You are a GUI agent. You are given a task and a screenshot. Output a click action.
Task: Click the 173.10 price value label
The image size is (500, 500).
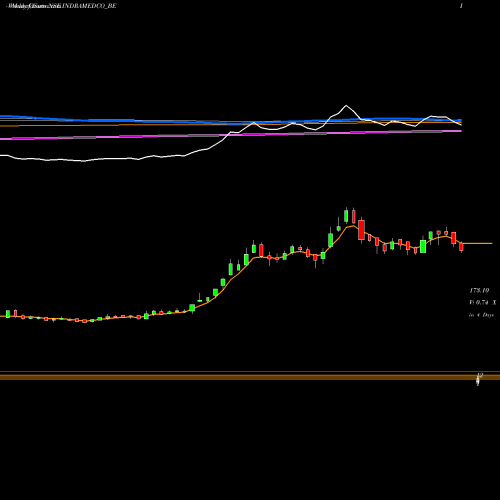tap(479, 290)
